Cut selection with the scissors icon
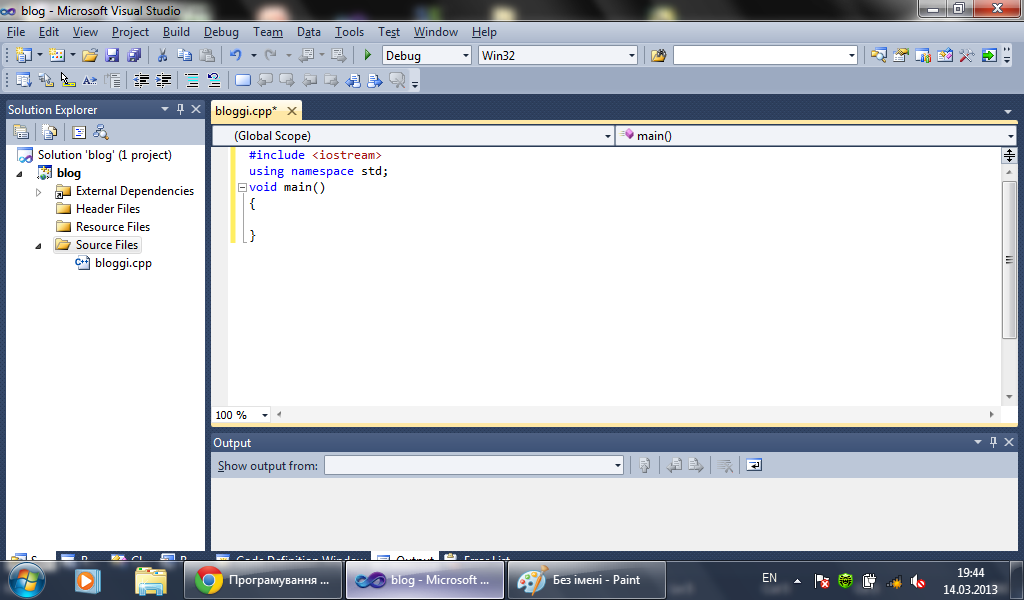The width and height of the screenshot is (1024, 600). (x=163, y=55)
